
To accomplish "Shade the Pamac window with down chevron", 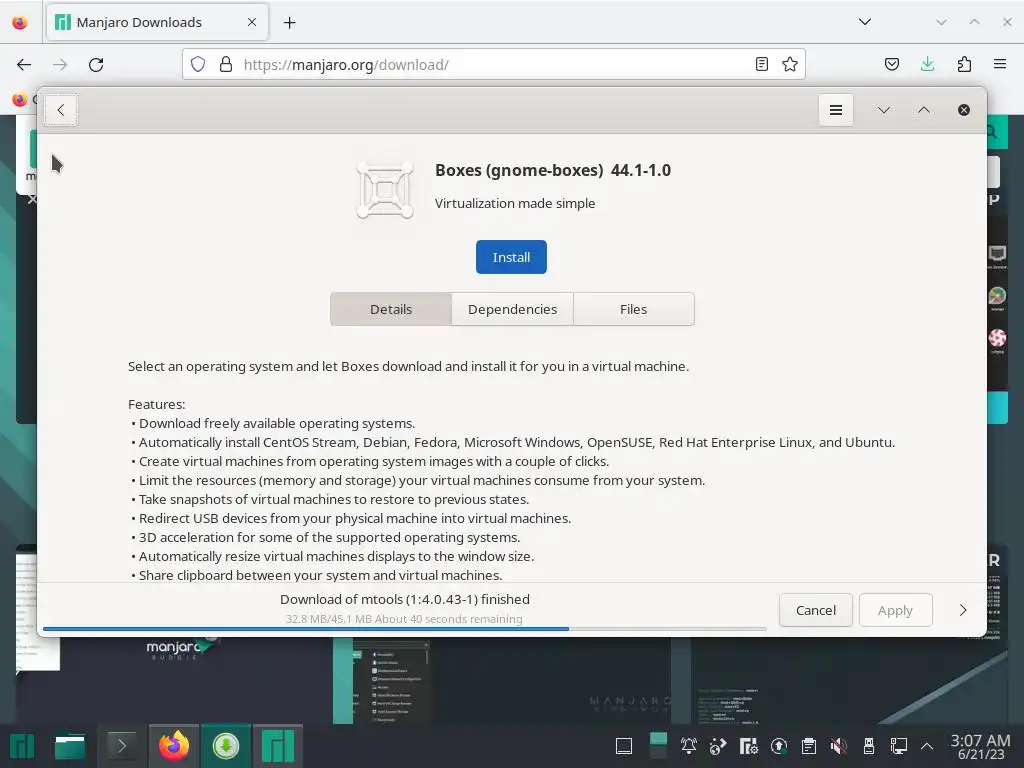I will (884, 110).
